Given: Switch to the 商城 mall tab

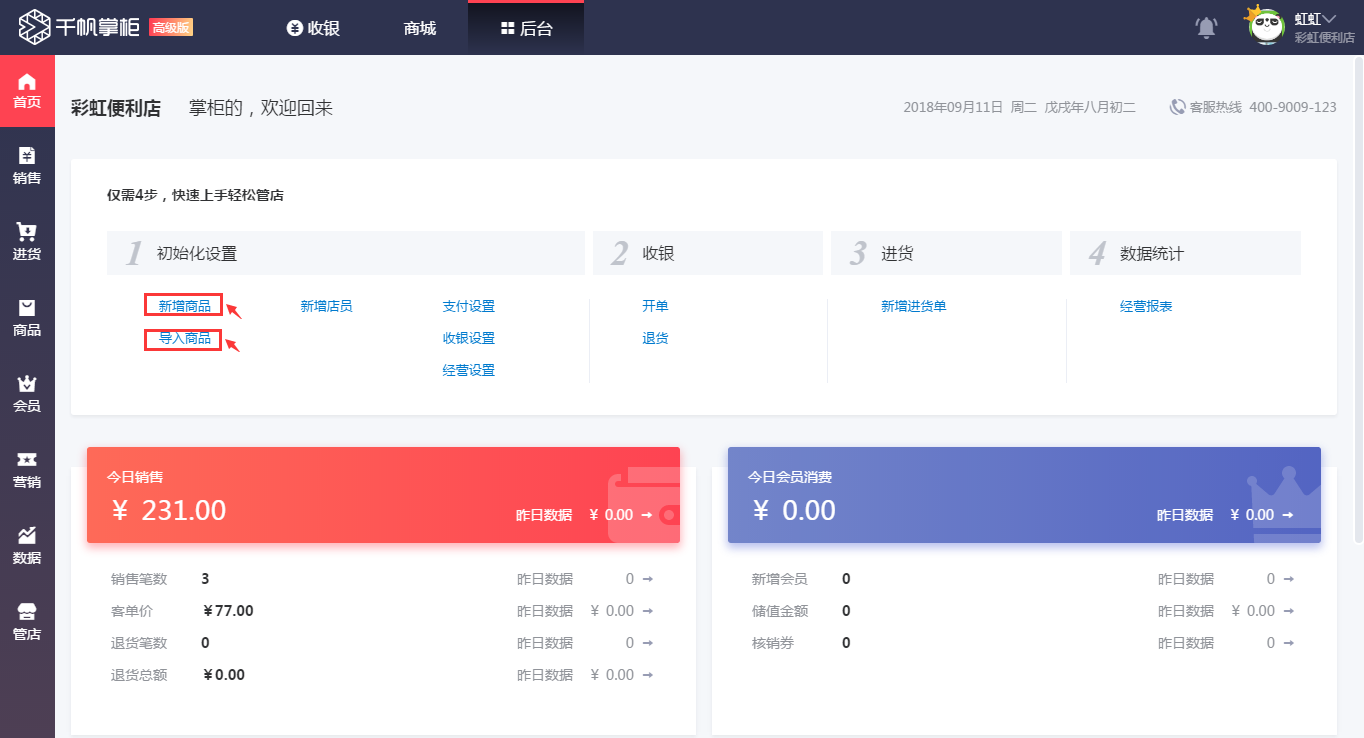Looking at the screenshot, I should click(x=418, y=28).
